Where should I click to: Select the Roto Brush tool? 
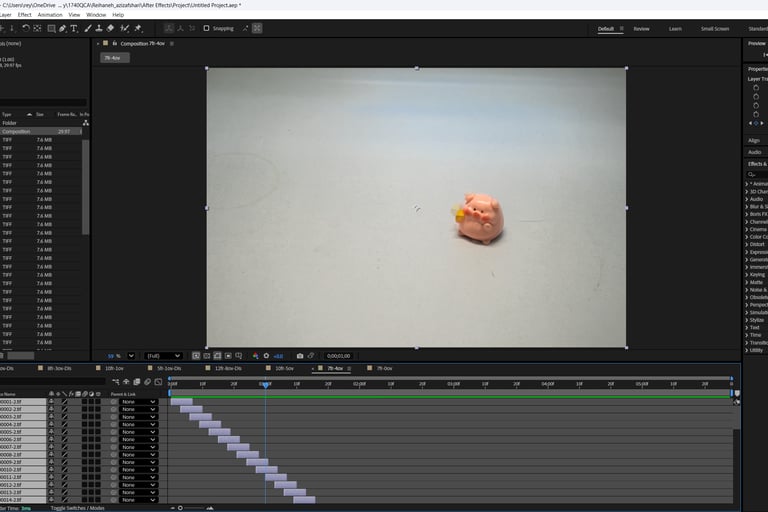coord(125,28)
